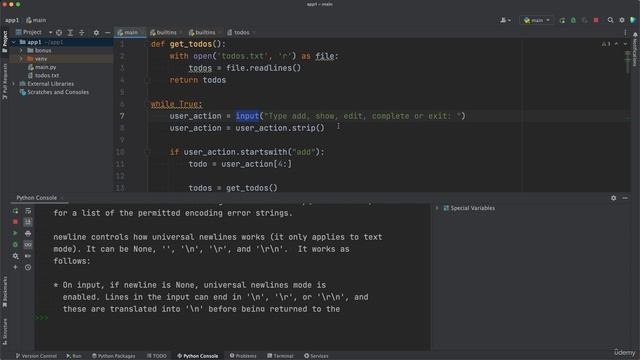
Task: Click the console arrow icon right of gear-wrench
Action: (28, 256)
